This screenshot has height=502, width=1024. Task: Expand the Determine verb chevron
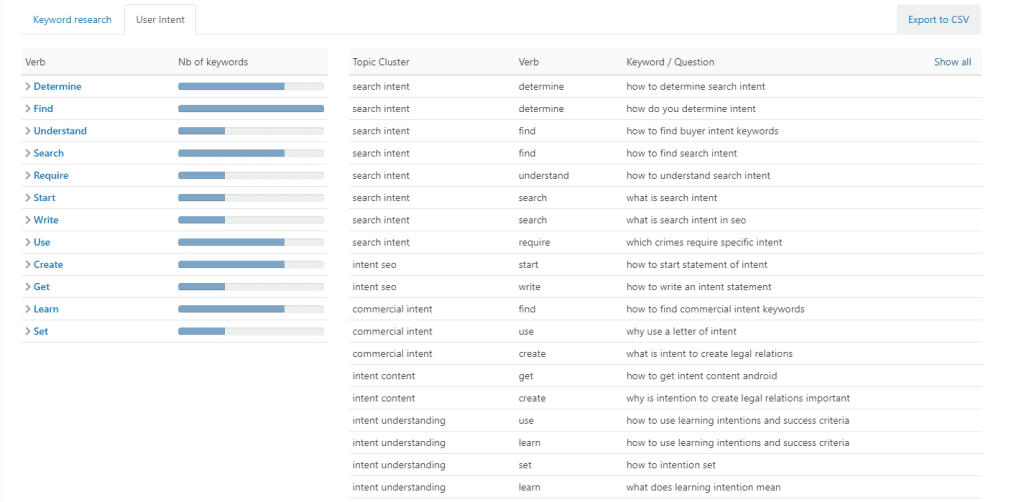point(28,86)
